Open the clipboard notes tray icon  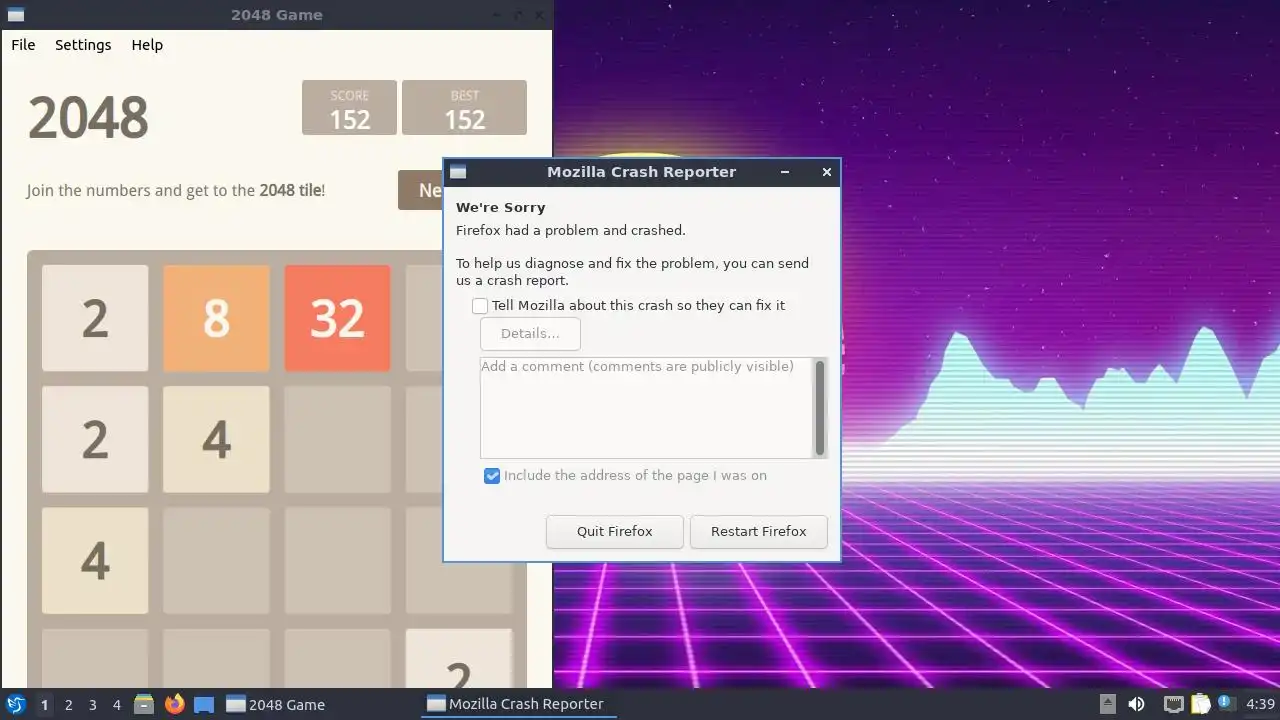coord(1201,705)
